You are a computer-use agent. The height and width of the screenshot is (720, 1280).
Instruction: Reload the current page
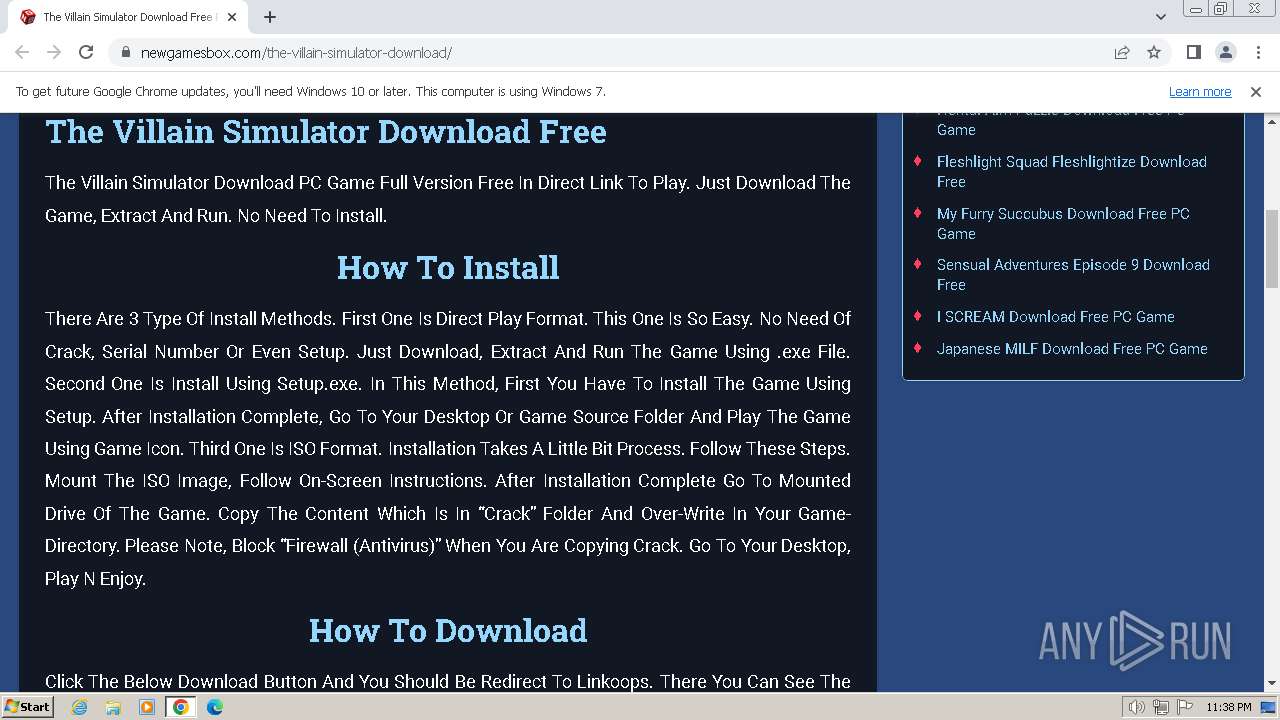click(86, 52)
